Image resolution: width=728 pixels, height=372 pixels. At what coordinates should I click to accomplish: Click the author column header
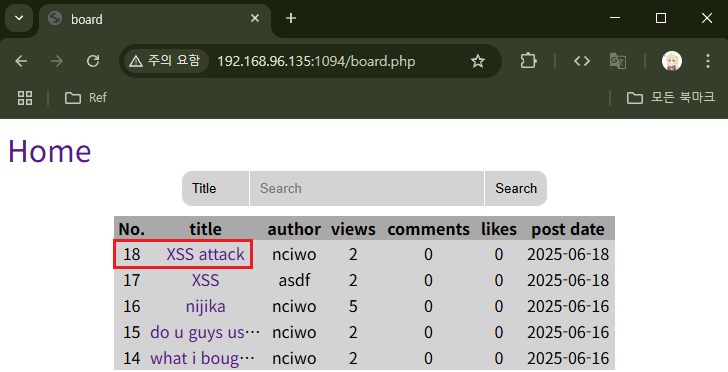tap(294, 229)
